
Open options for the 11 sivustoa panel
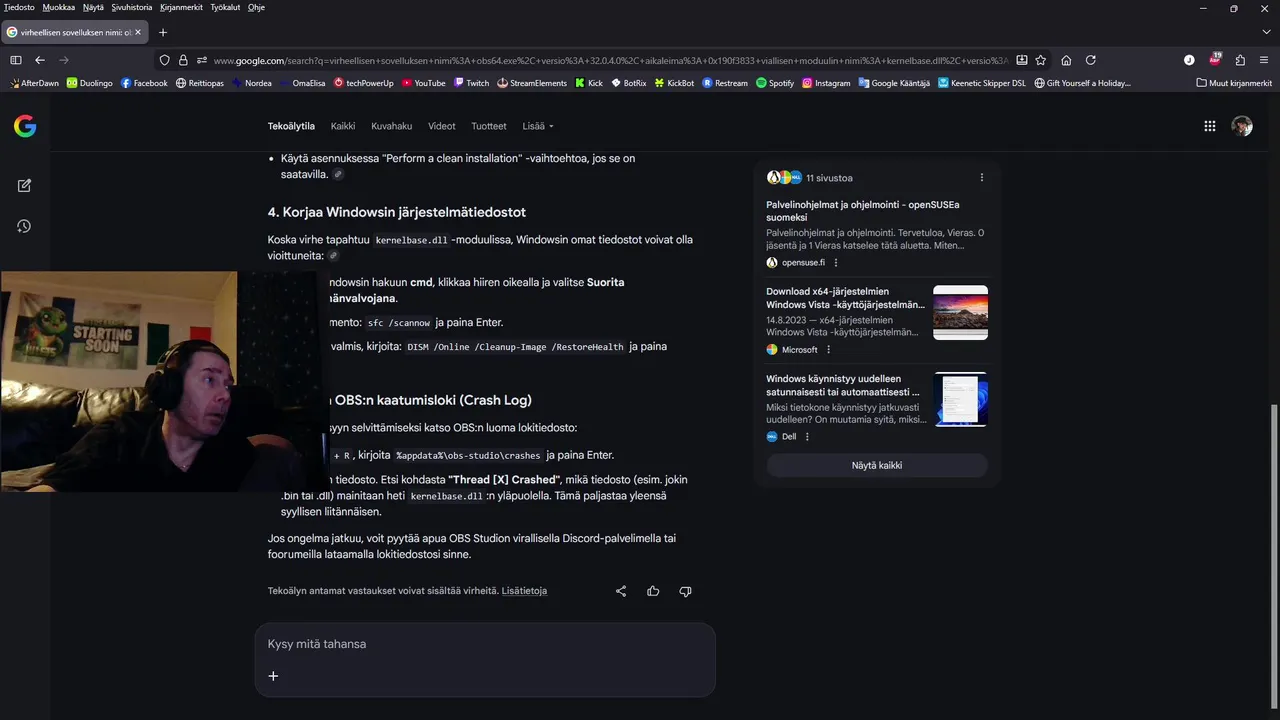tap(982, 177)
